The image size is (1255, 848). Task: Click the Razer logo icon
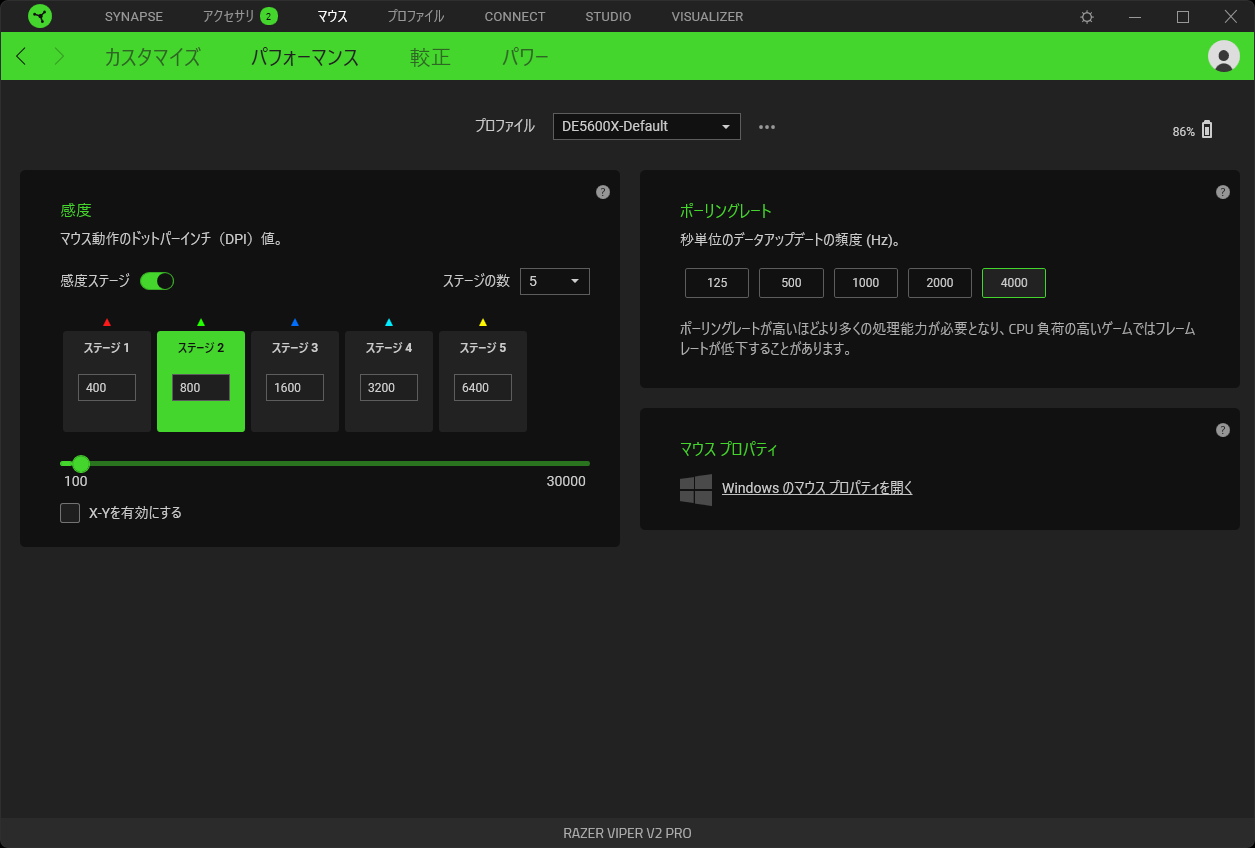(40, 16)
